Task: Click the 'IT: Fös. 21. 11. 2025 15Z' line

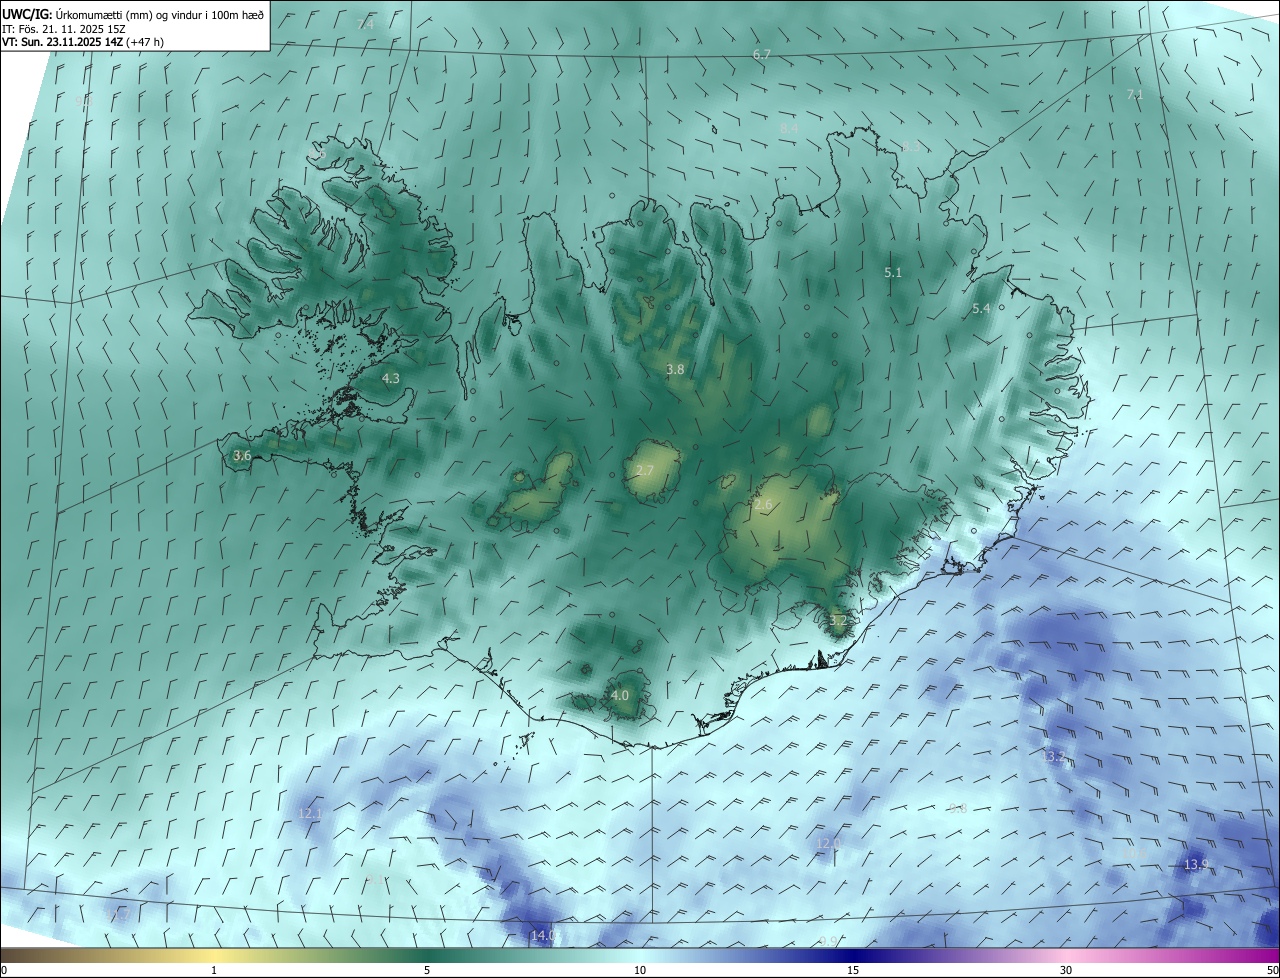Action: pos(63,29)
